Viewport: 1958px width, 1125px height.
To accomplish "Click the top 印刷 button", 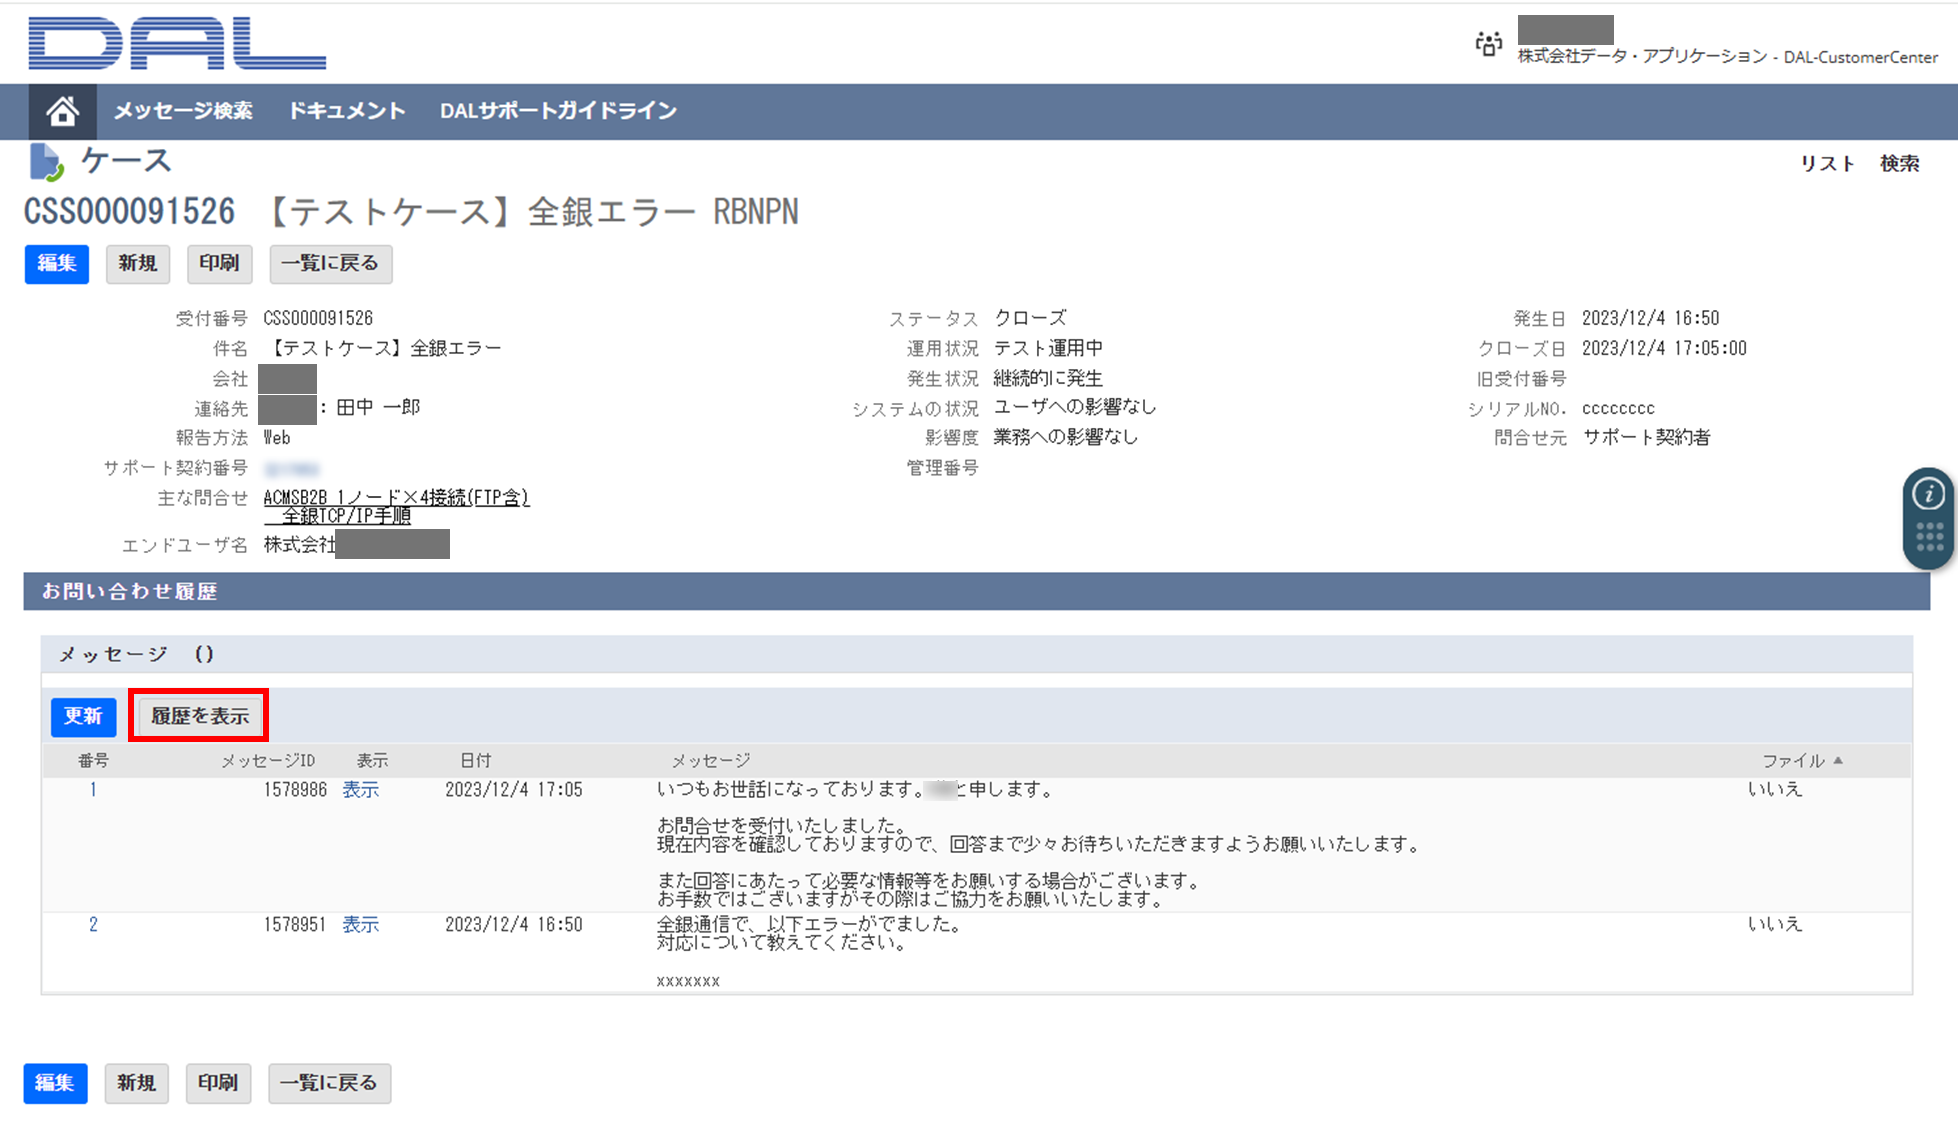I will 219,264.
